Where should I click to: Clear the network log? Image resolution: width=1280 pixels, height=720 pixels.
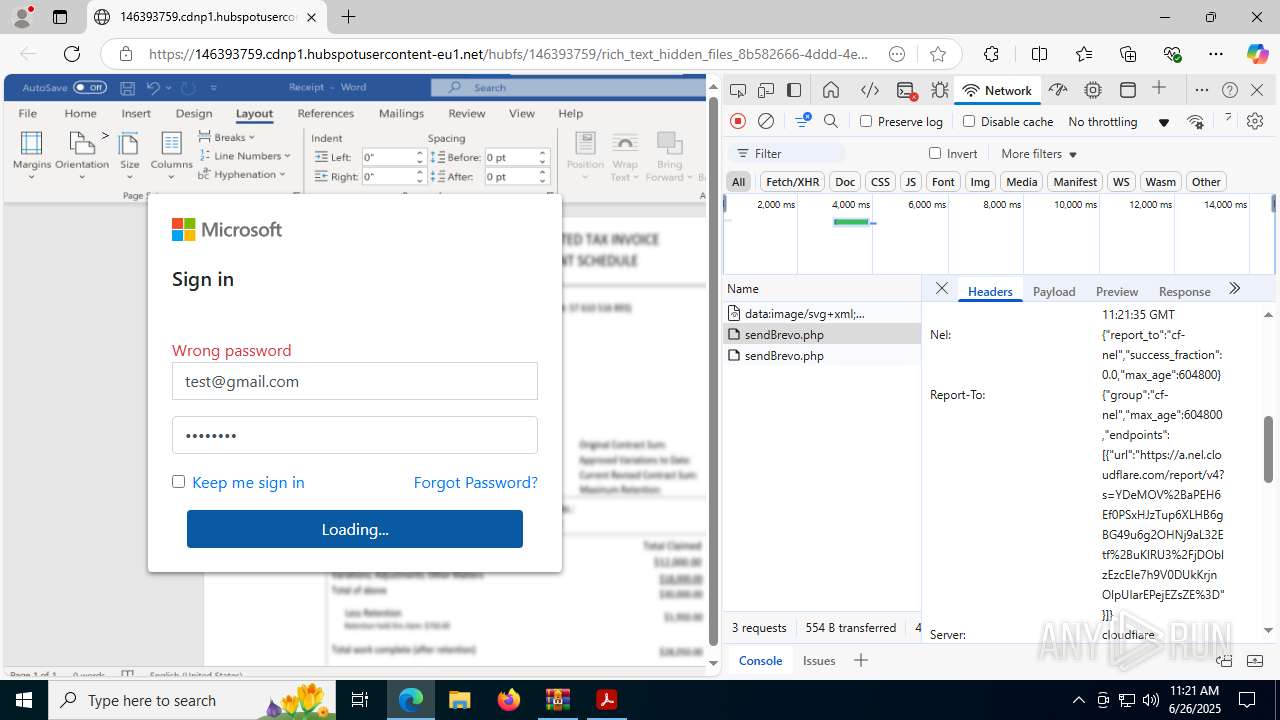(766, 121)
